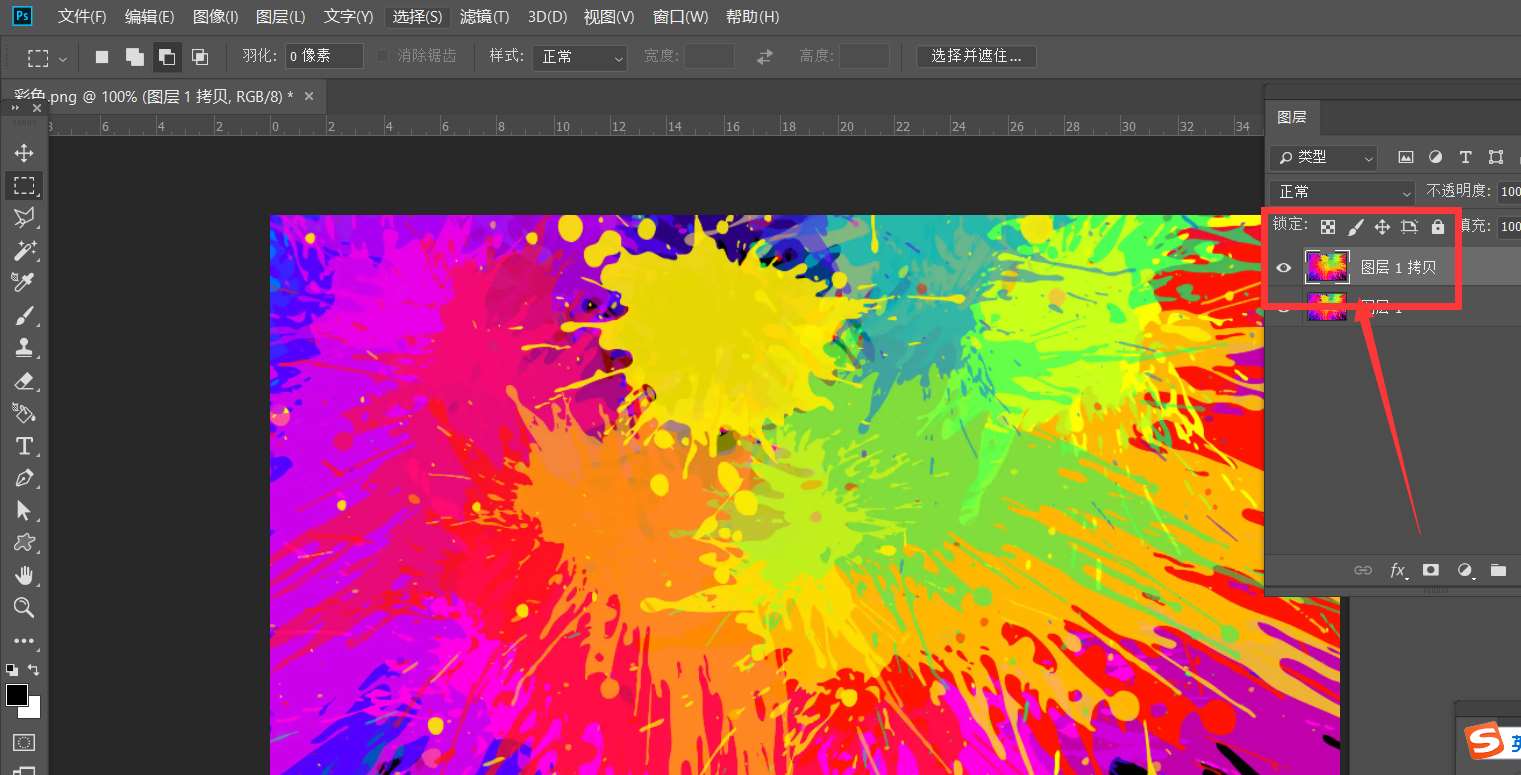Select the Move tool
Screen dimensions: 1521x775
(24, 153)
